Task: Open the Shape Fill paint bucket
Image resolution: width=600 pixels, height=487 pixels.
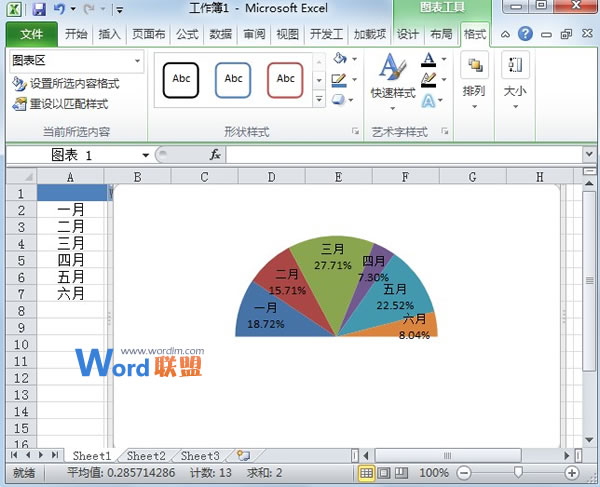Action: (x=340, y=59)
